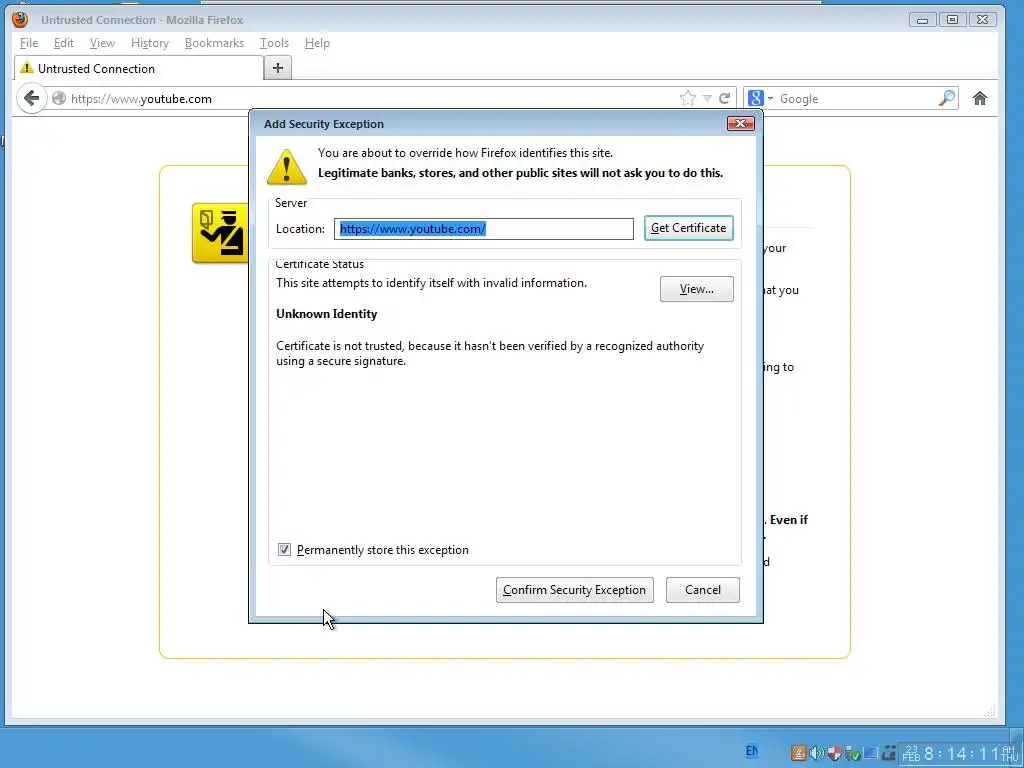Click Confirm Security Exception button
Viewport: 1024px width, 768px height.
click(574, 590)
